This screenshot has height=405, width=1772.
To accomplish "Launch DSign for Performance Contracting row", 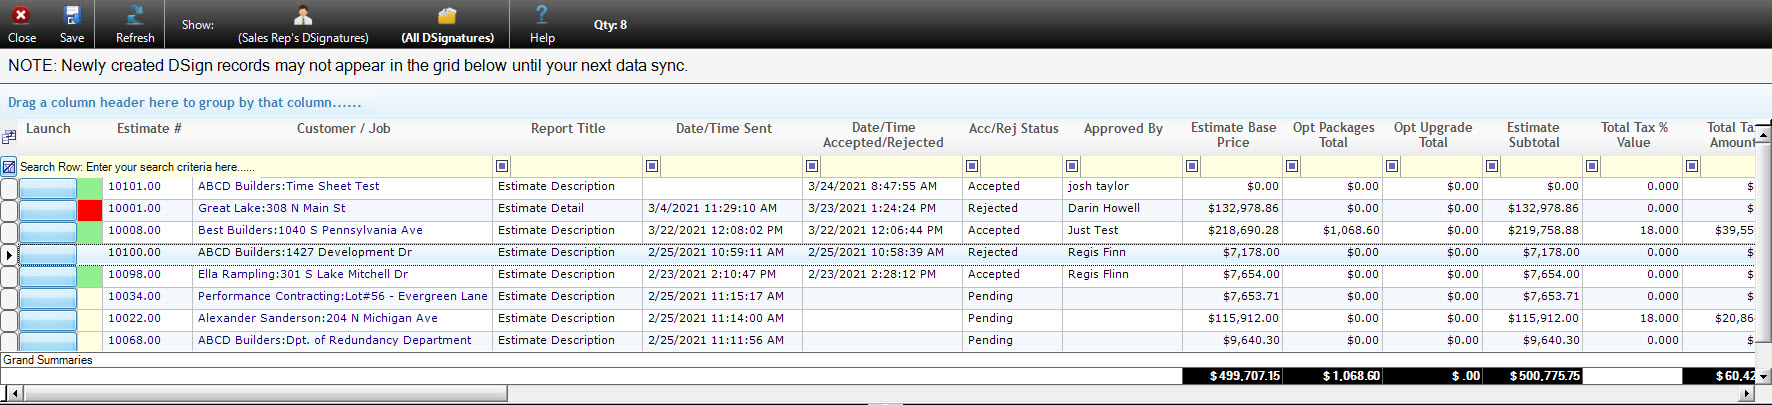I will tap(48, 297).
